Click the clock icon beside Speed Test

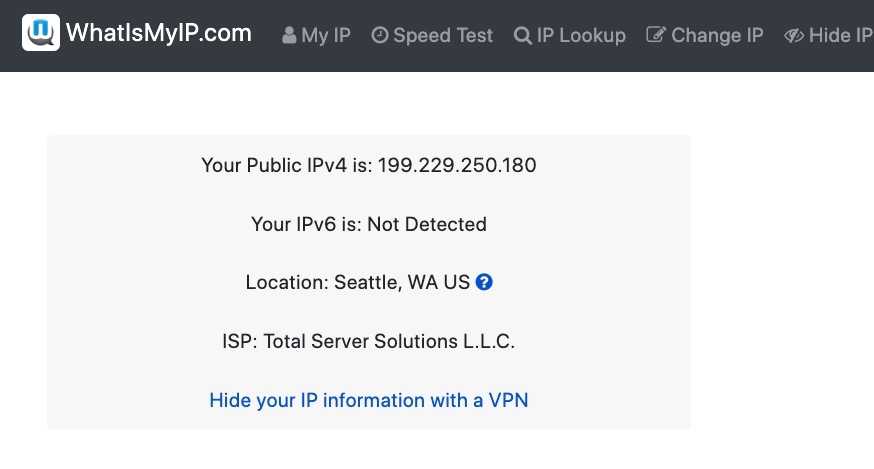tap(380, 36)
